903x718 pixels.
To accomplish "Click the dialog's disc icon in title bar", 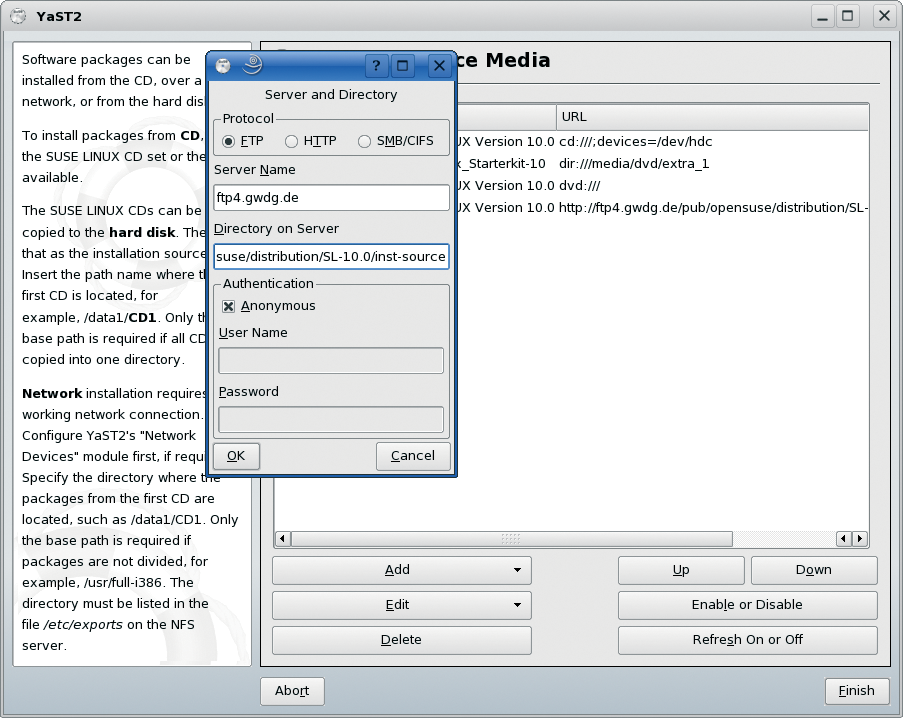I will pos(223,66).
